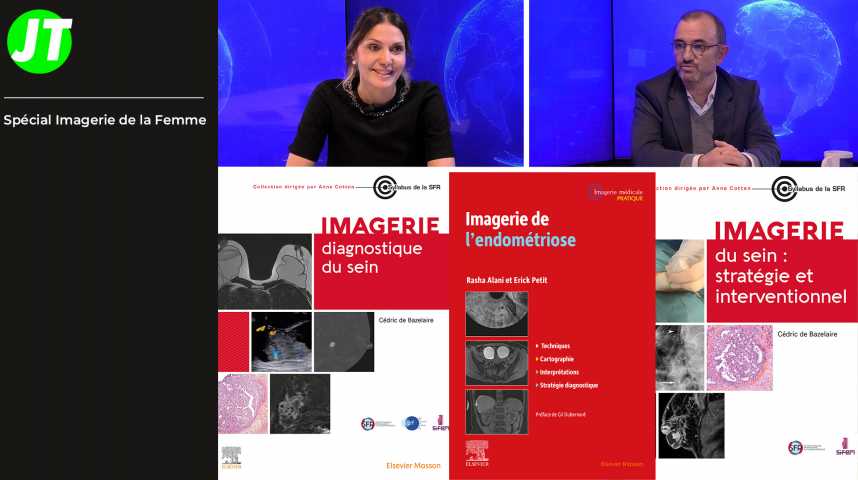858x480 pixels.
Task: Select the female presenter video feed
Action: (x=370, y=83)
